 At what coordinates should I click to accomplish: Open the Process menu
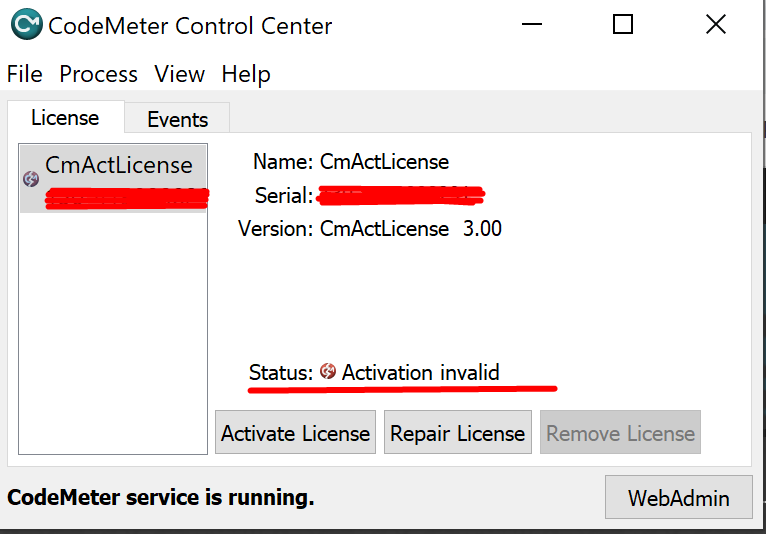pyautogui.click(x=98, y=74)
